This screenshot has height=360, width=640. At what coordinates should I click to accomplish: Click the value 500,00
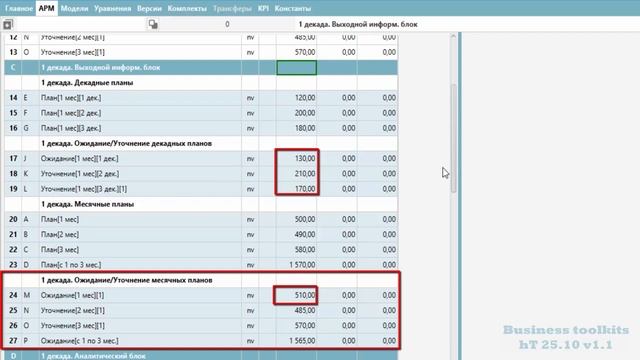tap(305, 220)
